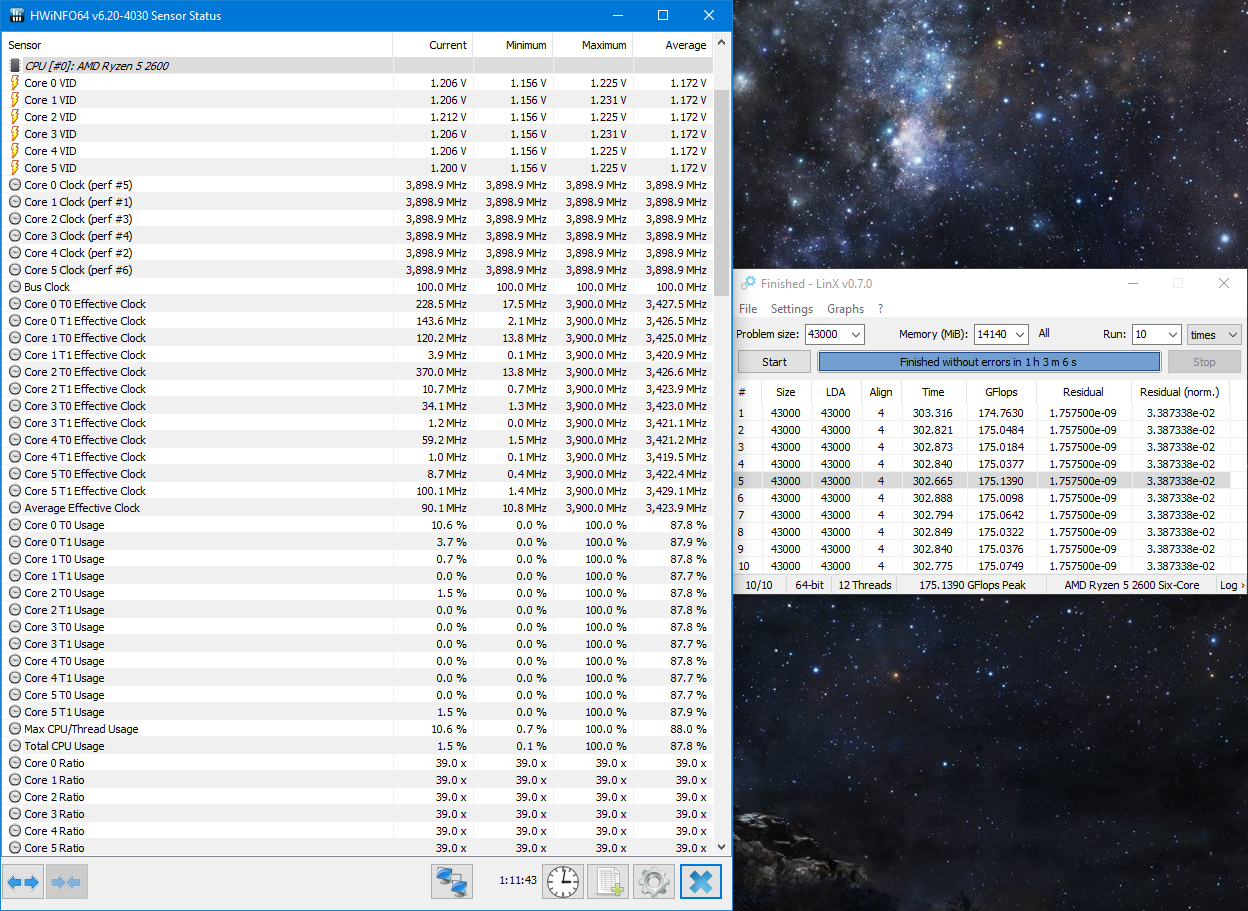Select the Core 2 VID row
Viewport: 1248px width, 911px height.
357,117
